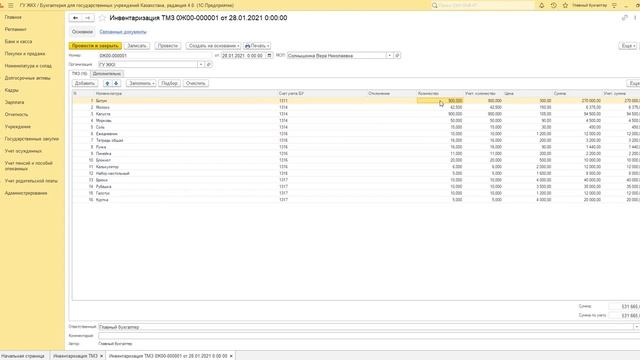Click the Добавить button
Image resolution: width=640 pixels, height=360 pixels.
tap(85, 83)
